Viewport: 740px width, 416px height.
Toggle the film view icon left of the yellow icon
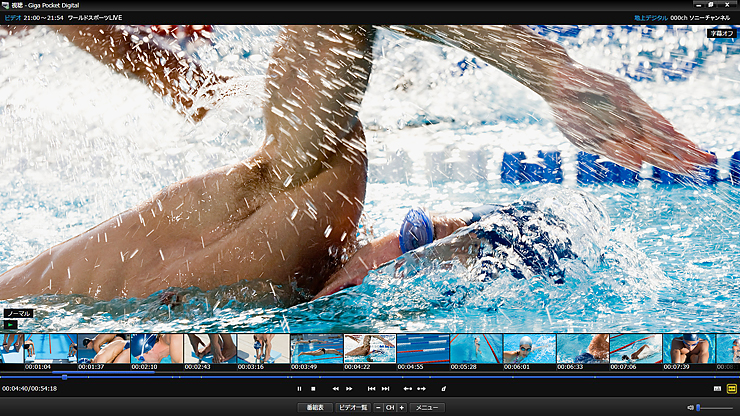717,388
